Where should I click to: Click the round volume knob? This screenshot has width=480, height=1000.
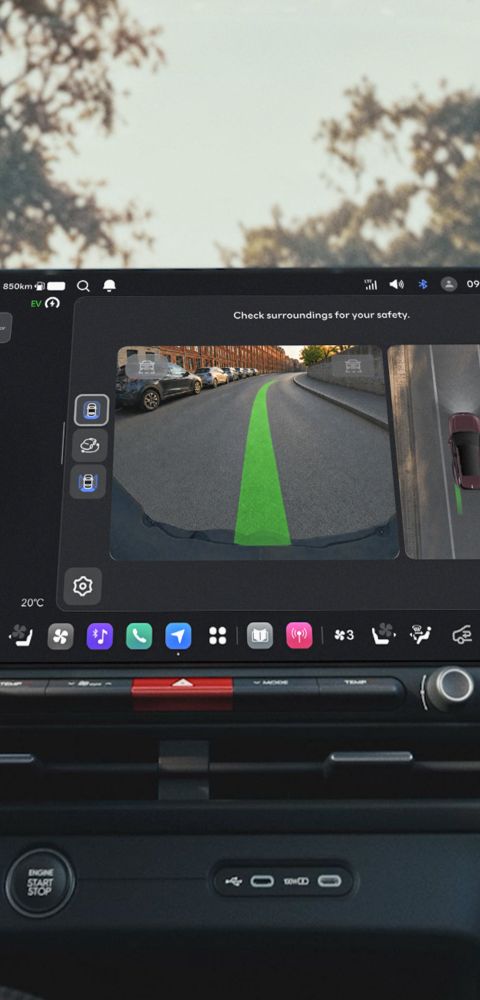click(x=451, y=687)
